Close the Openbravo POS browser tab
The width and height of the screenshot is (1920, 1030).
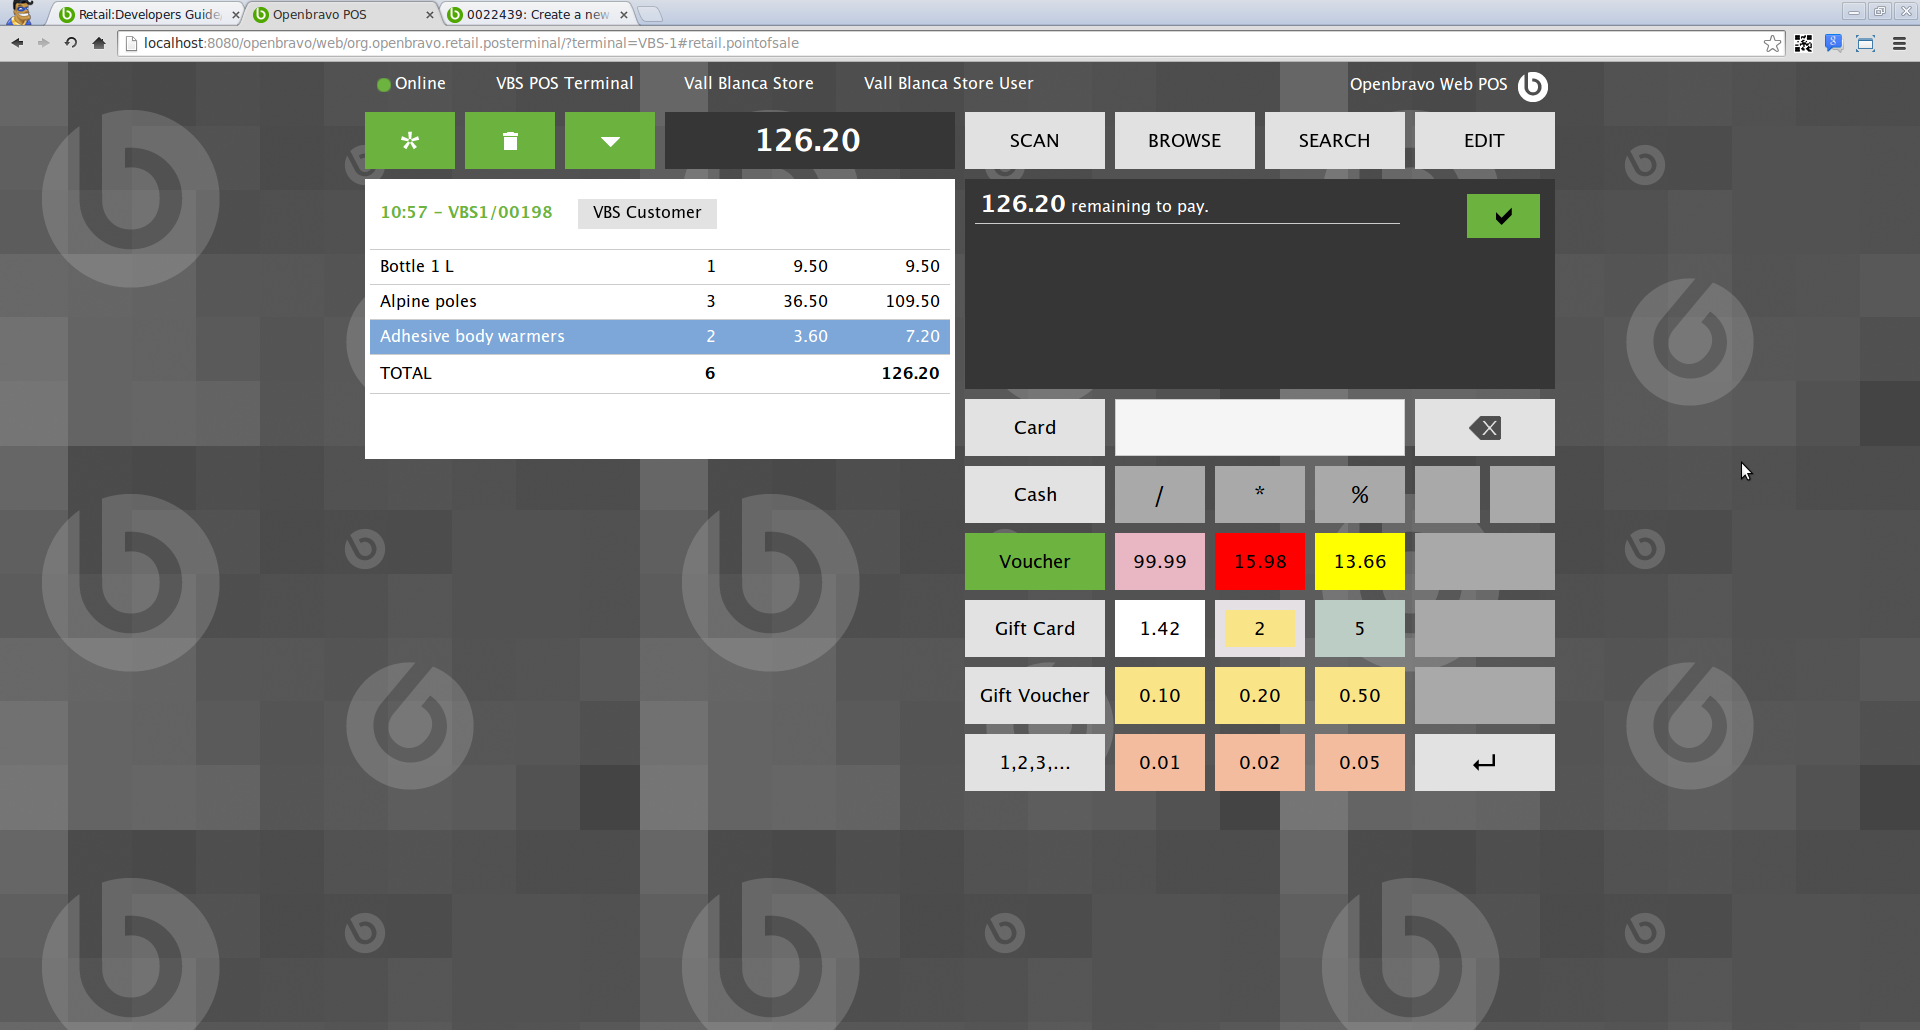coord(430,15)
